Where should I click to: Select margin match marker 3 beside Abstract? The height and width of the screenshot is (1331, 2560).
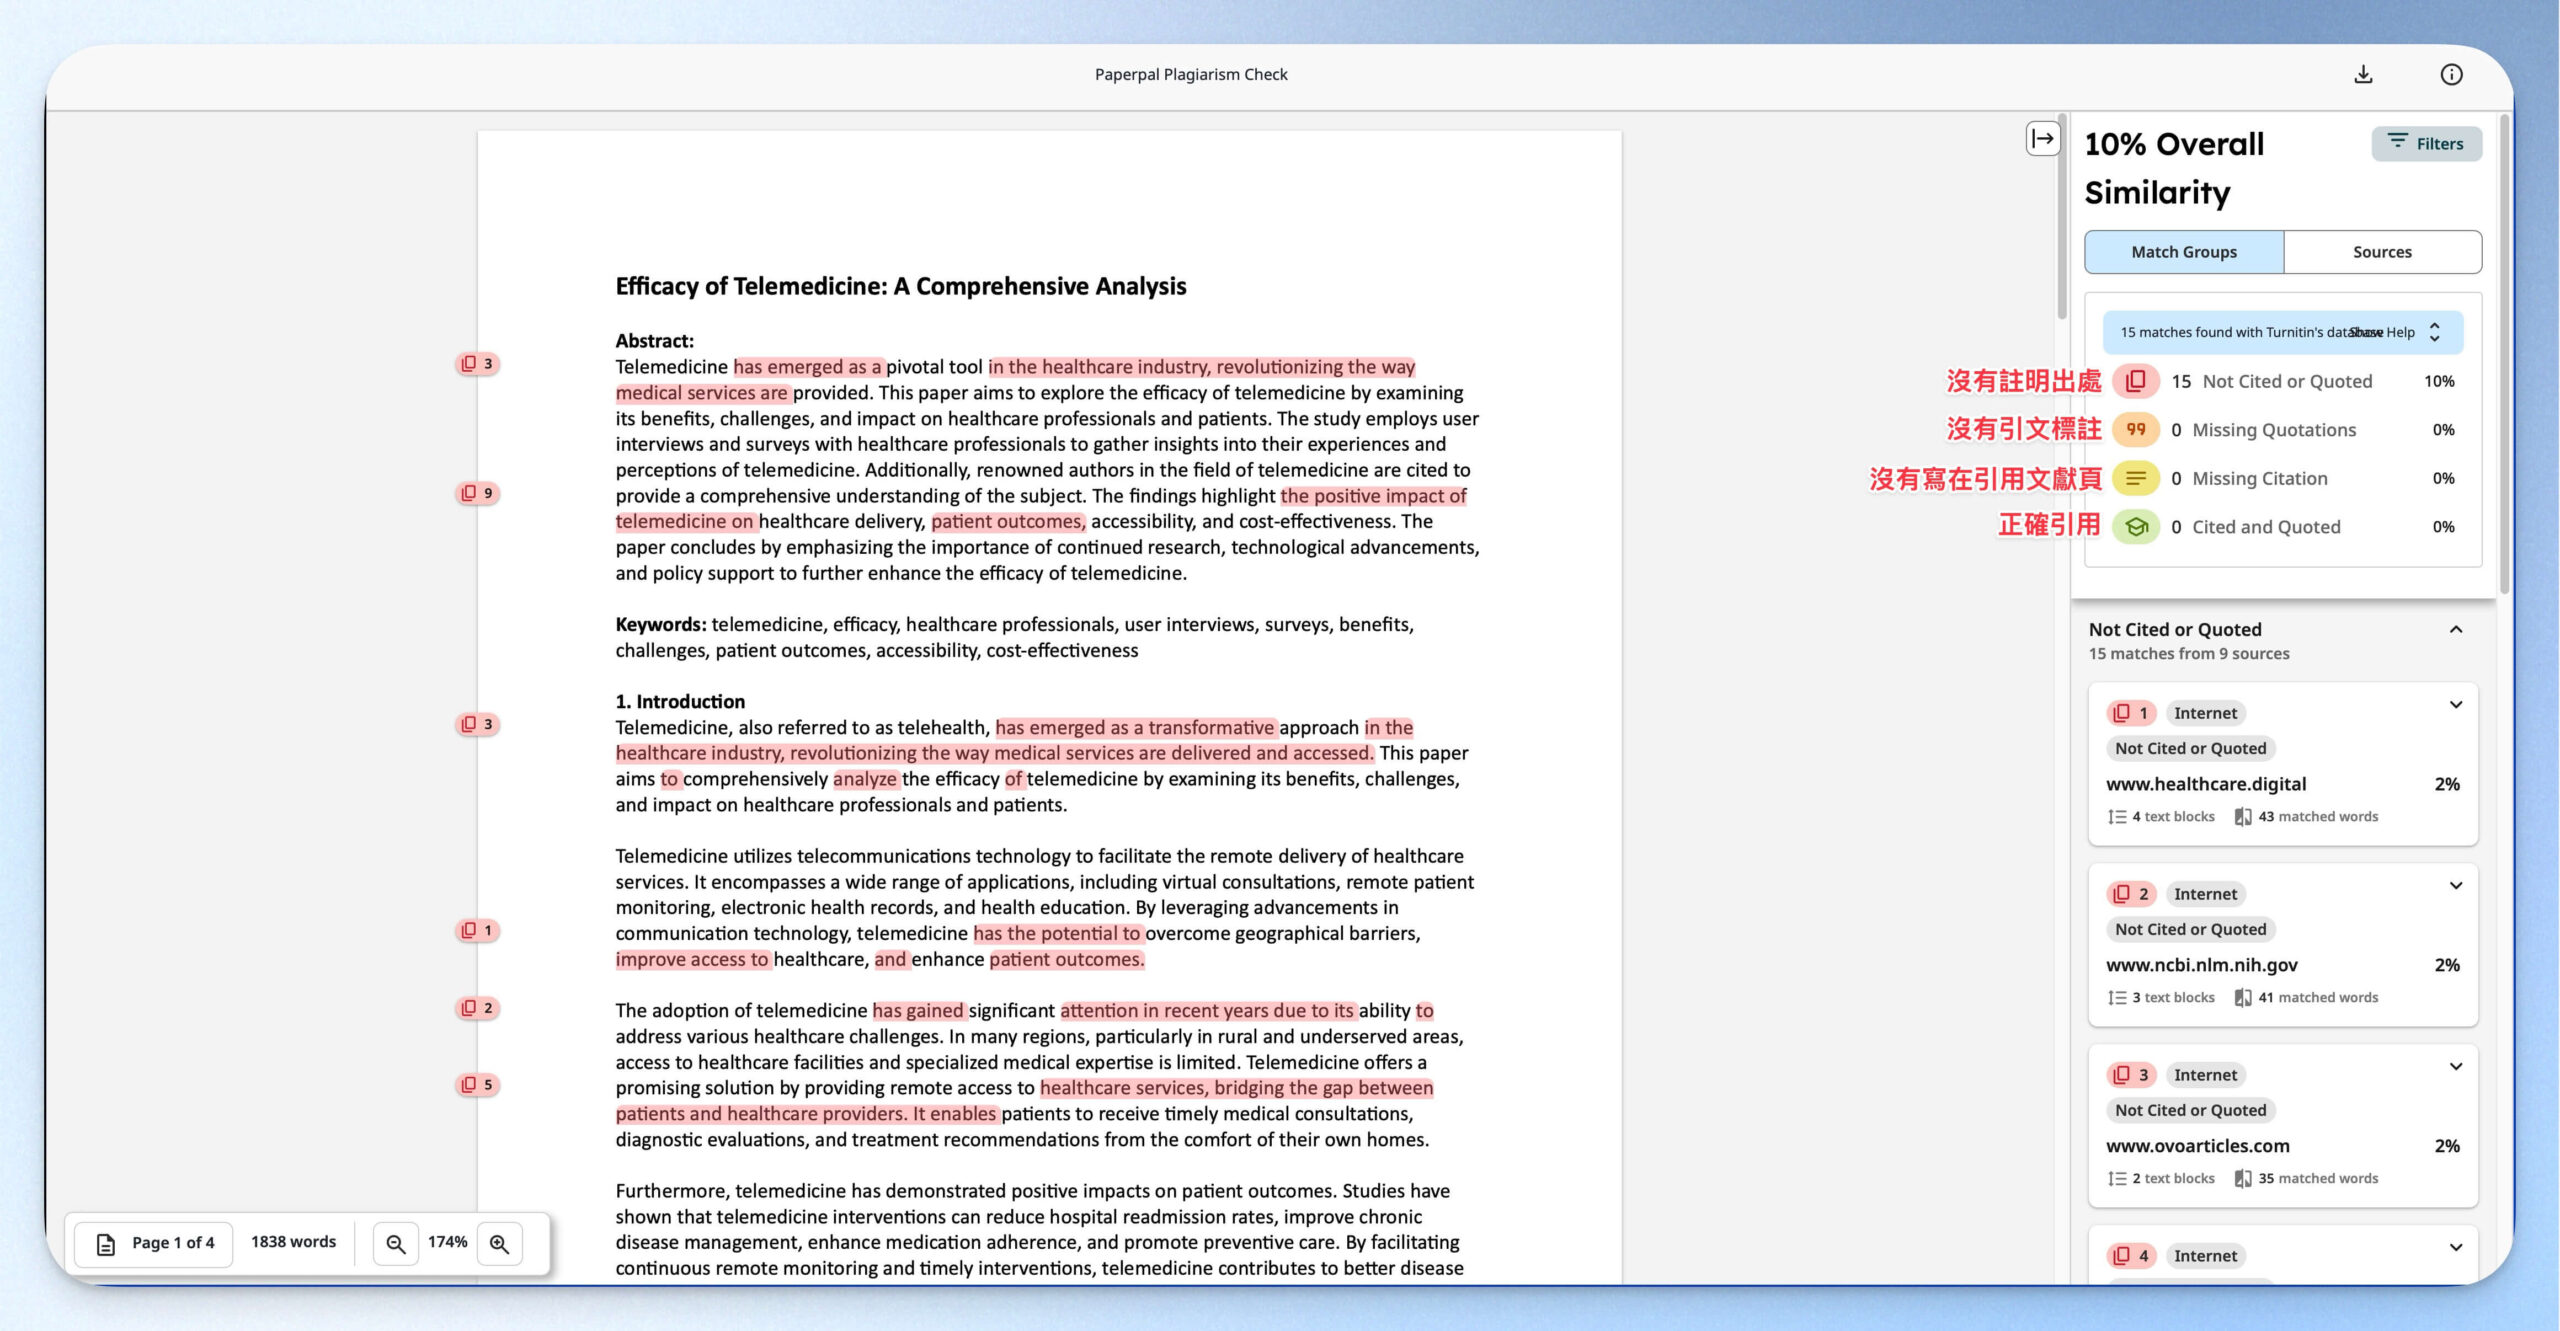(477, 364)
